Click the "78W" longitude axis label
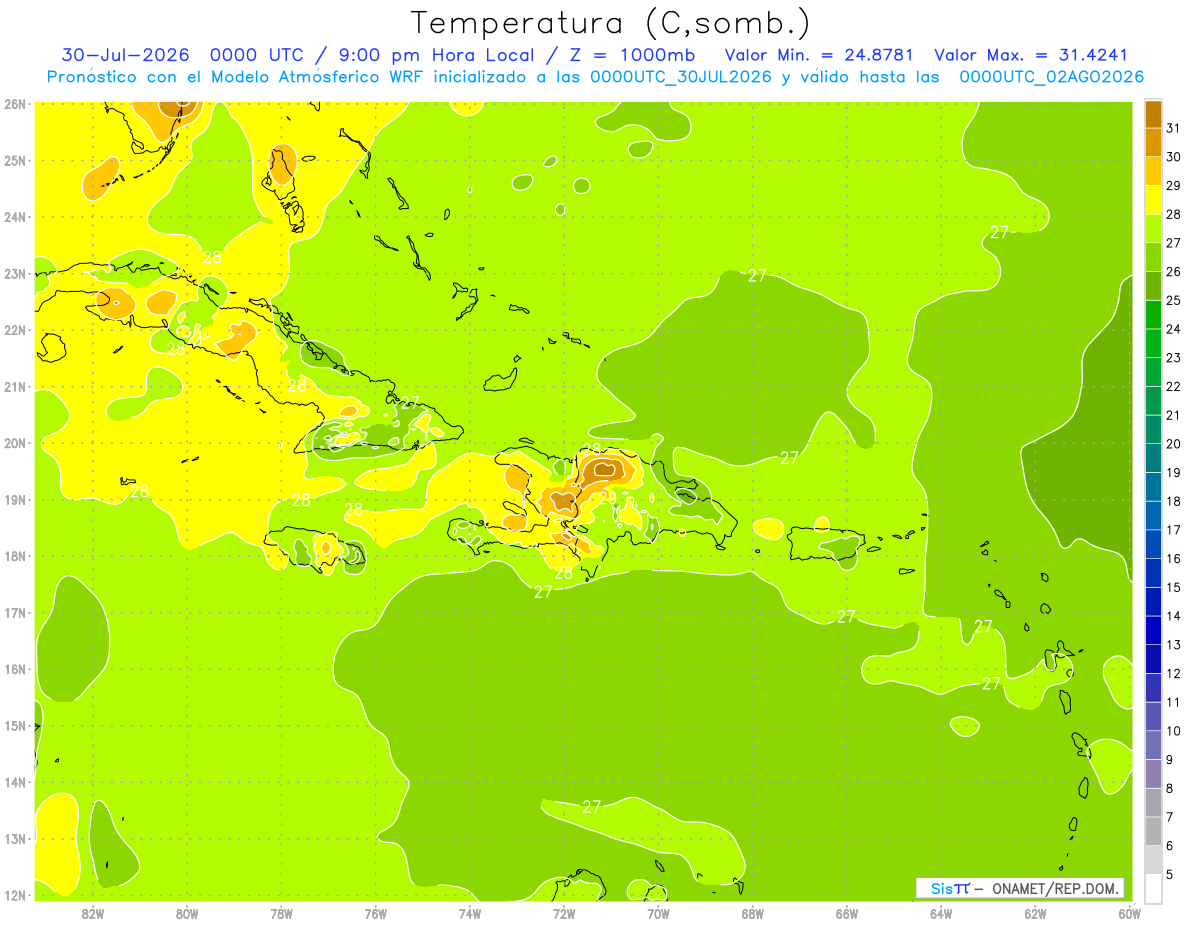 (x=281, y=913)
